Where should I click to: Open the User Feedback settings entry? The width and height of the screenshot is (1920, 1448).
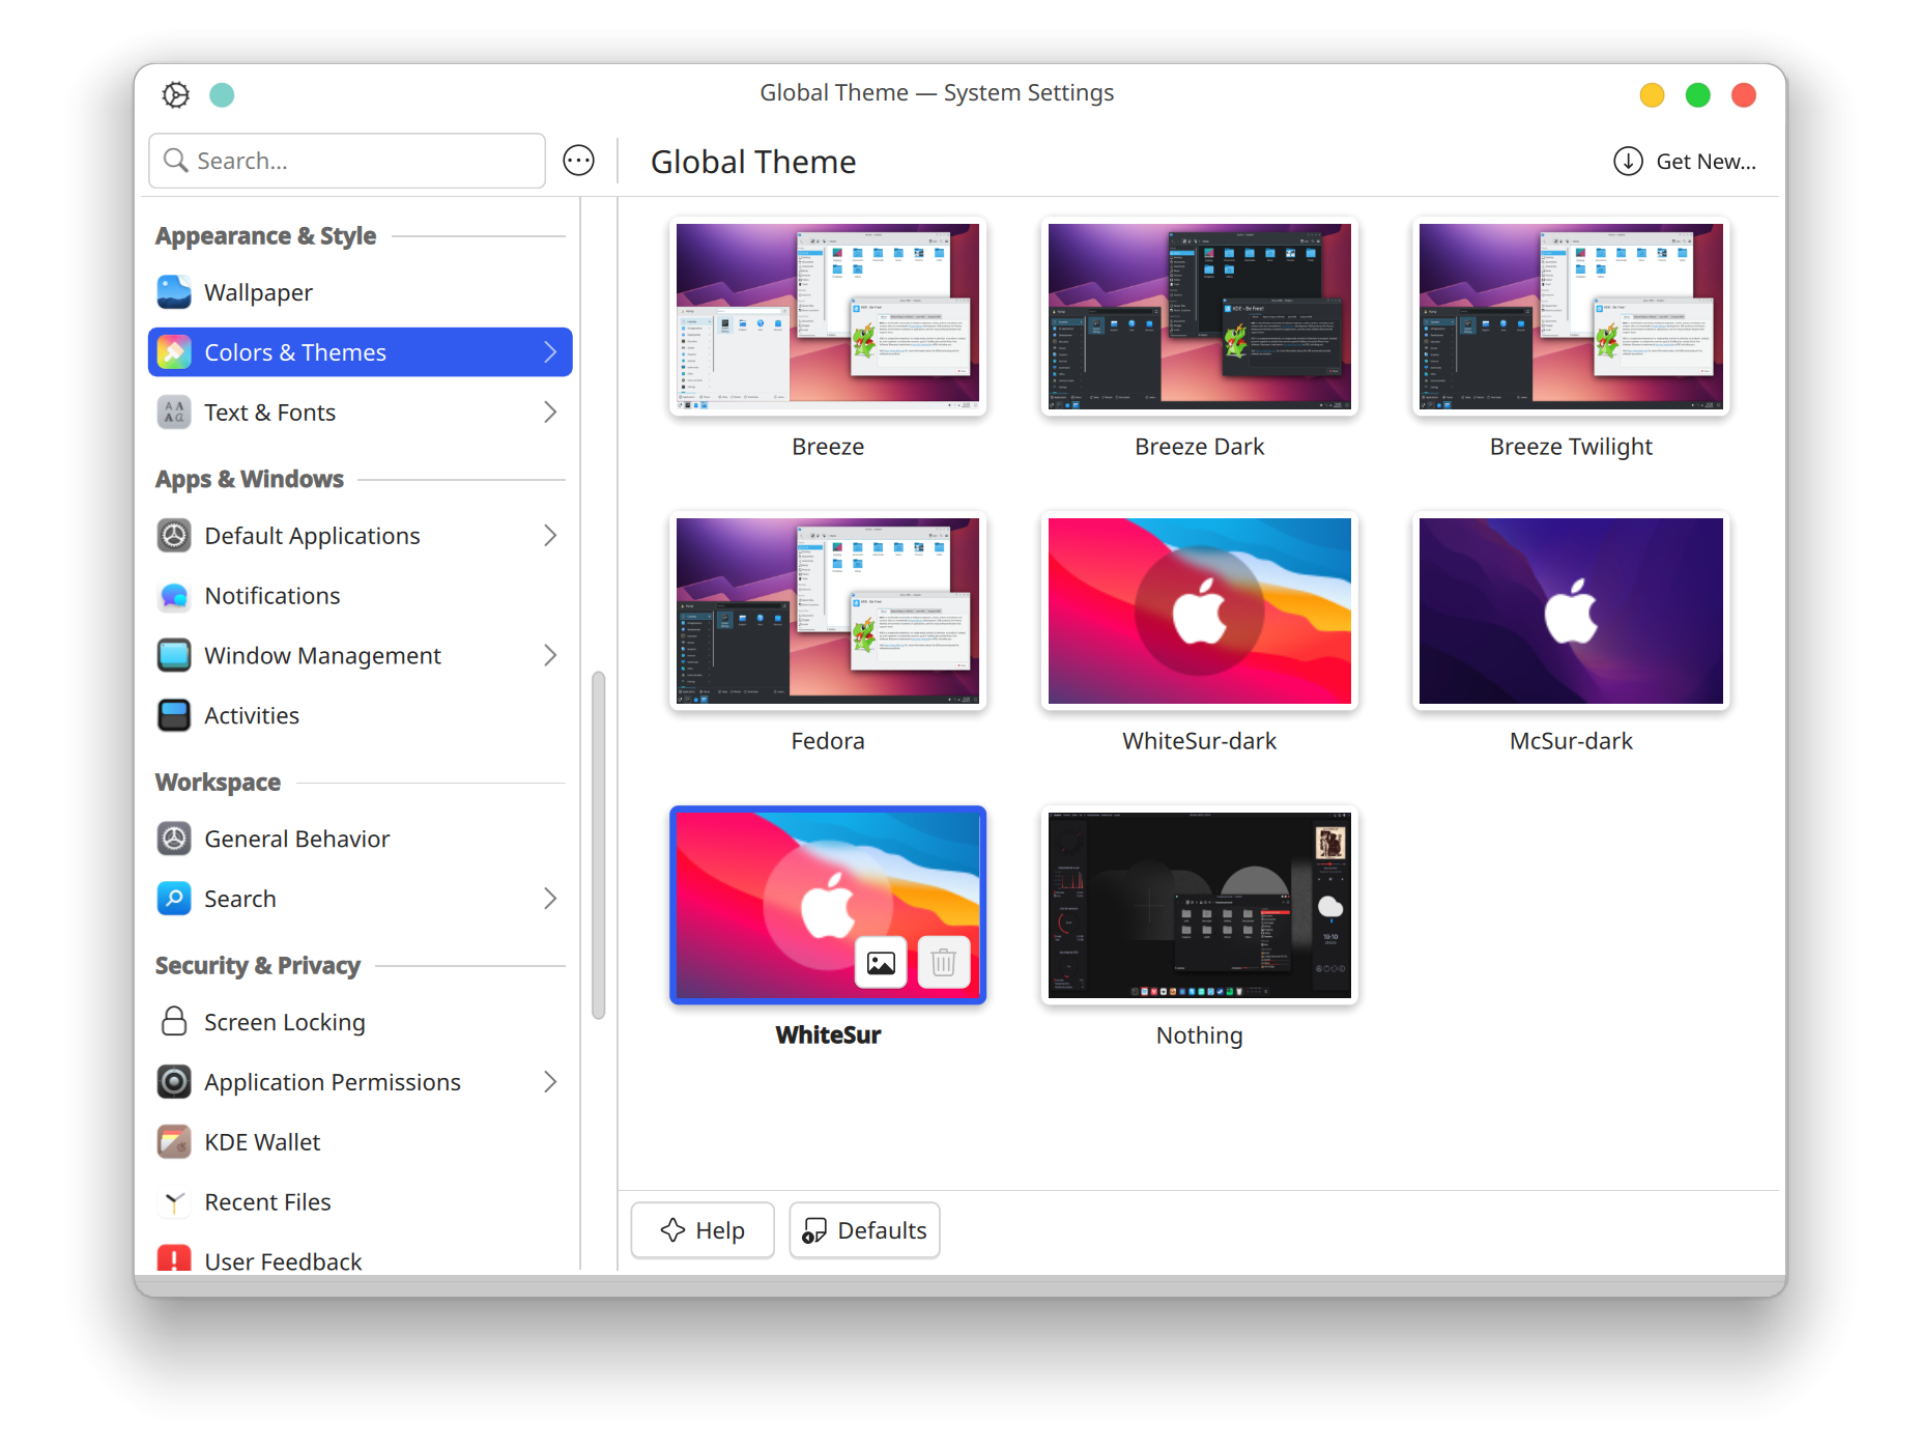tap(283, 1261)
